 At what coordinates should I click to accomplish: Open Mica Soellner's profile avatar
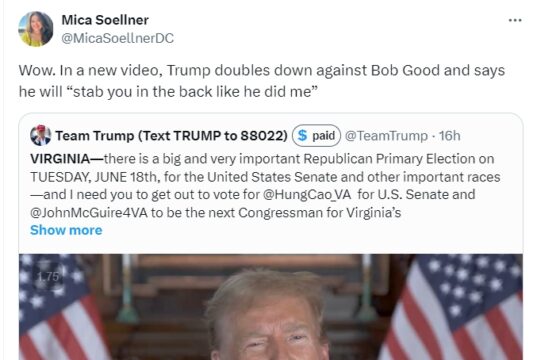[x=36, y=29]
